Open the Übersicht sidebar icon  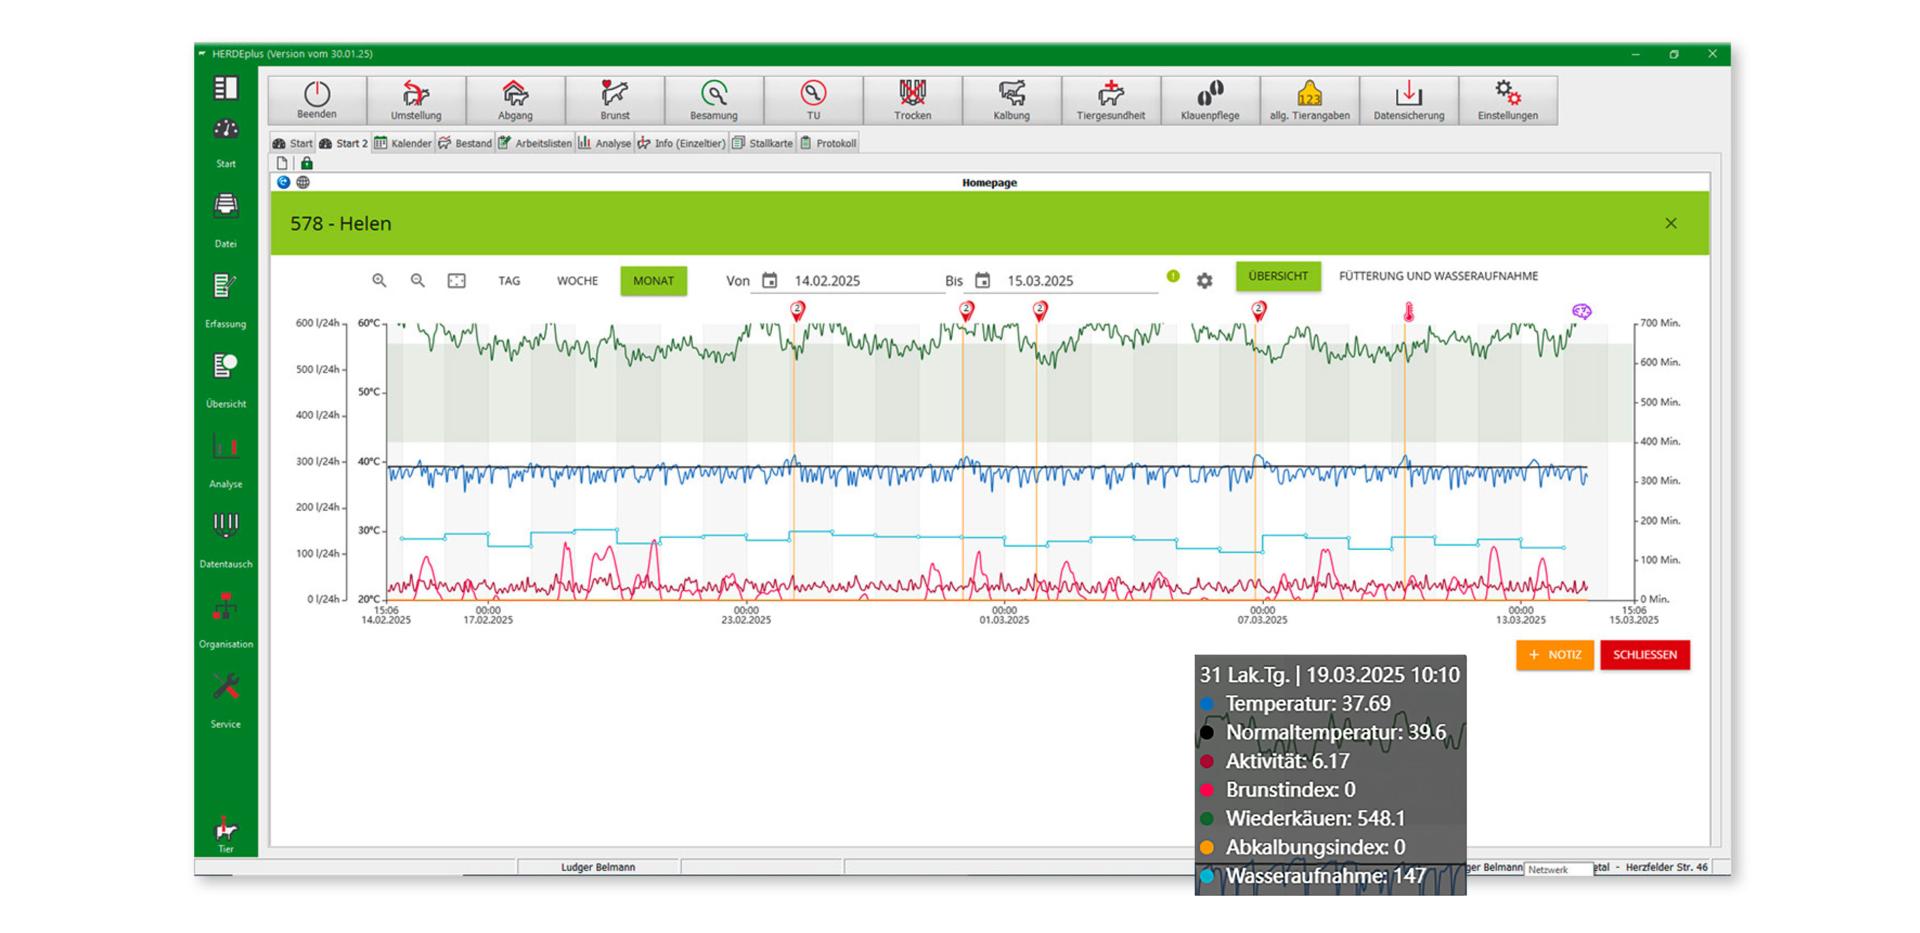coord(226,366)
